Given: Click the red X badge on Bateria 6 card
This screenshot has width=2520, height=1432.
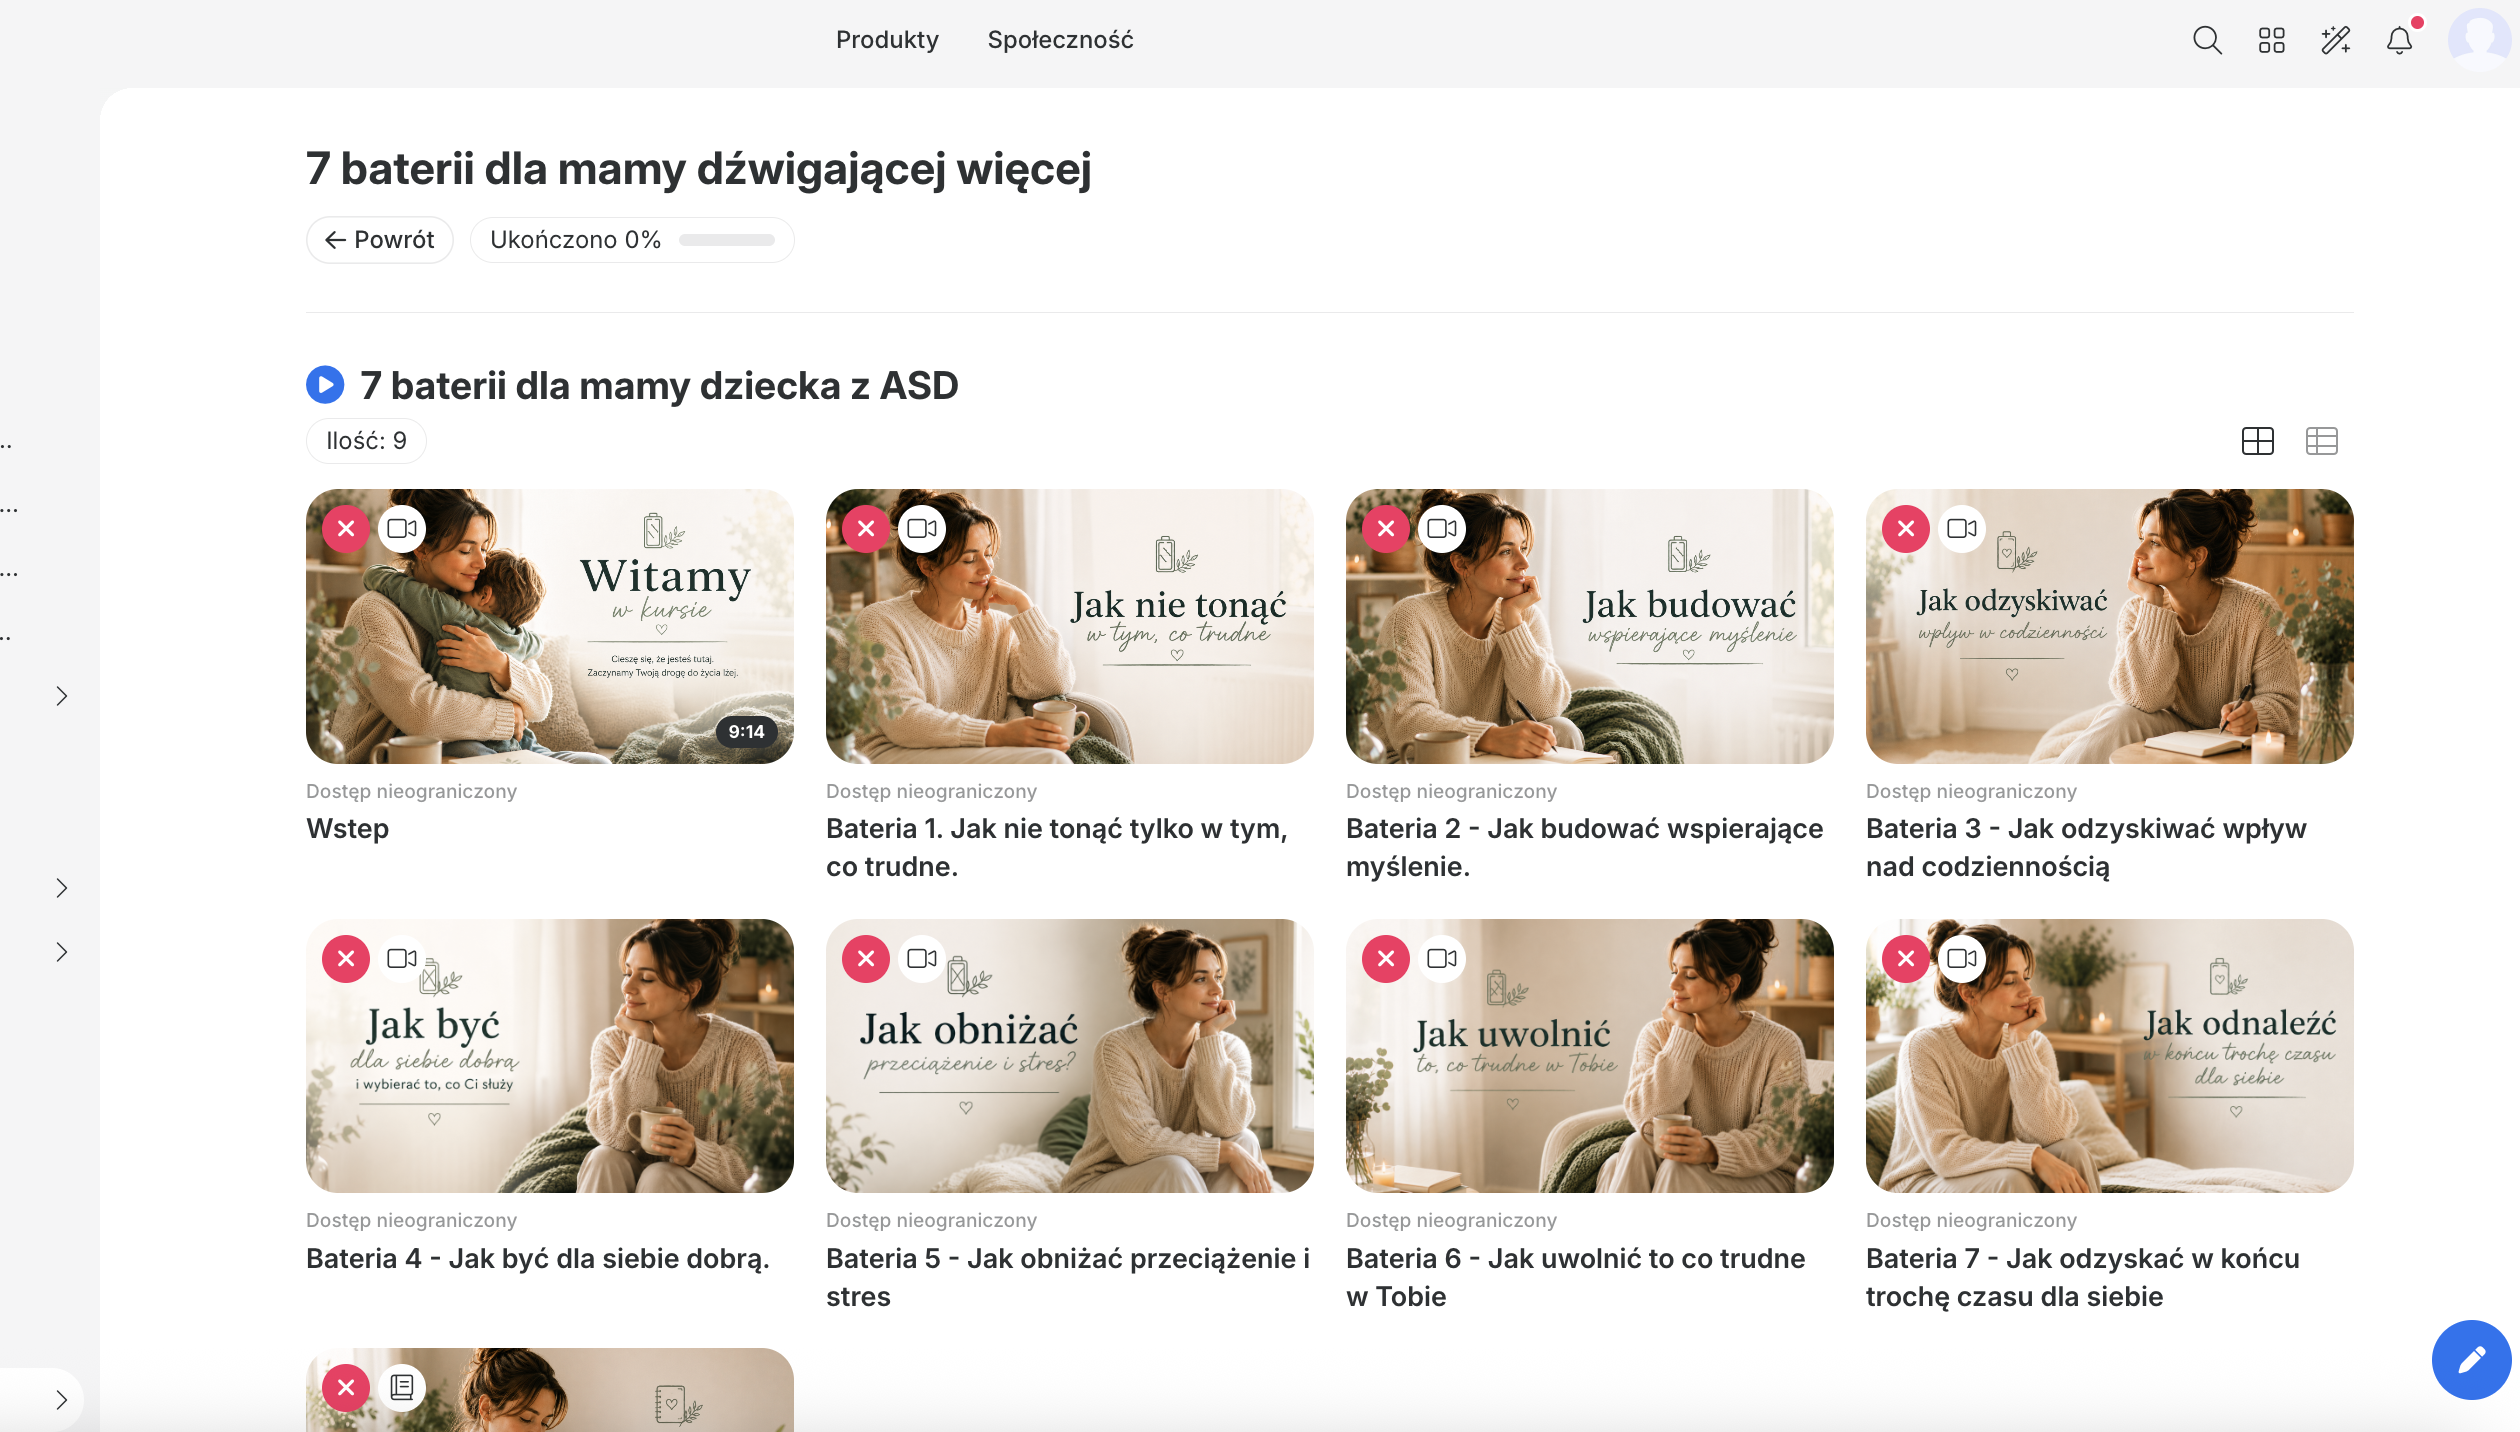Looking at the screenshot, I should (1386, 958).
